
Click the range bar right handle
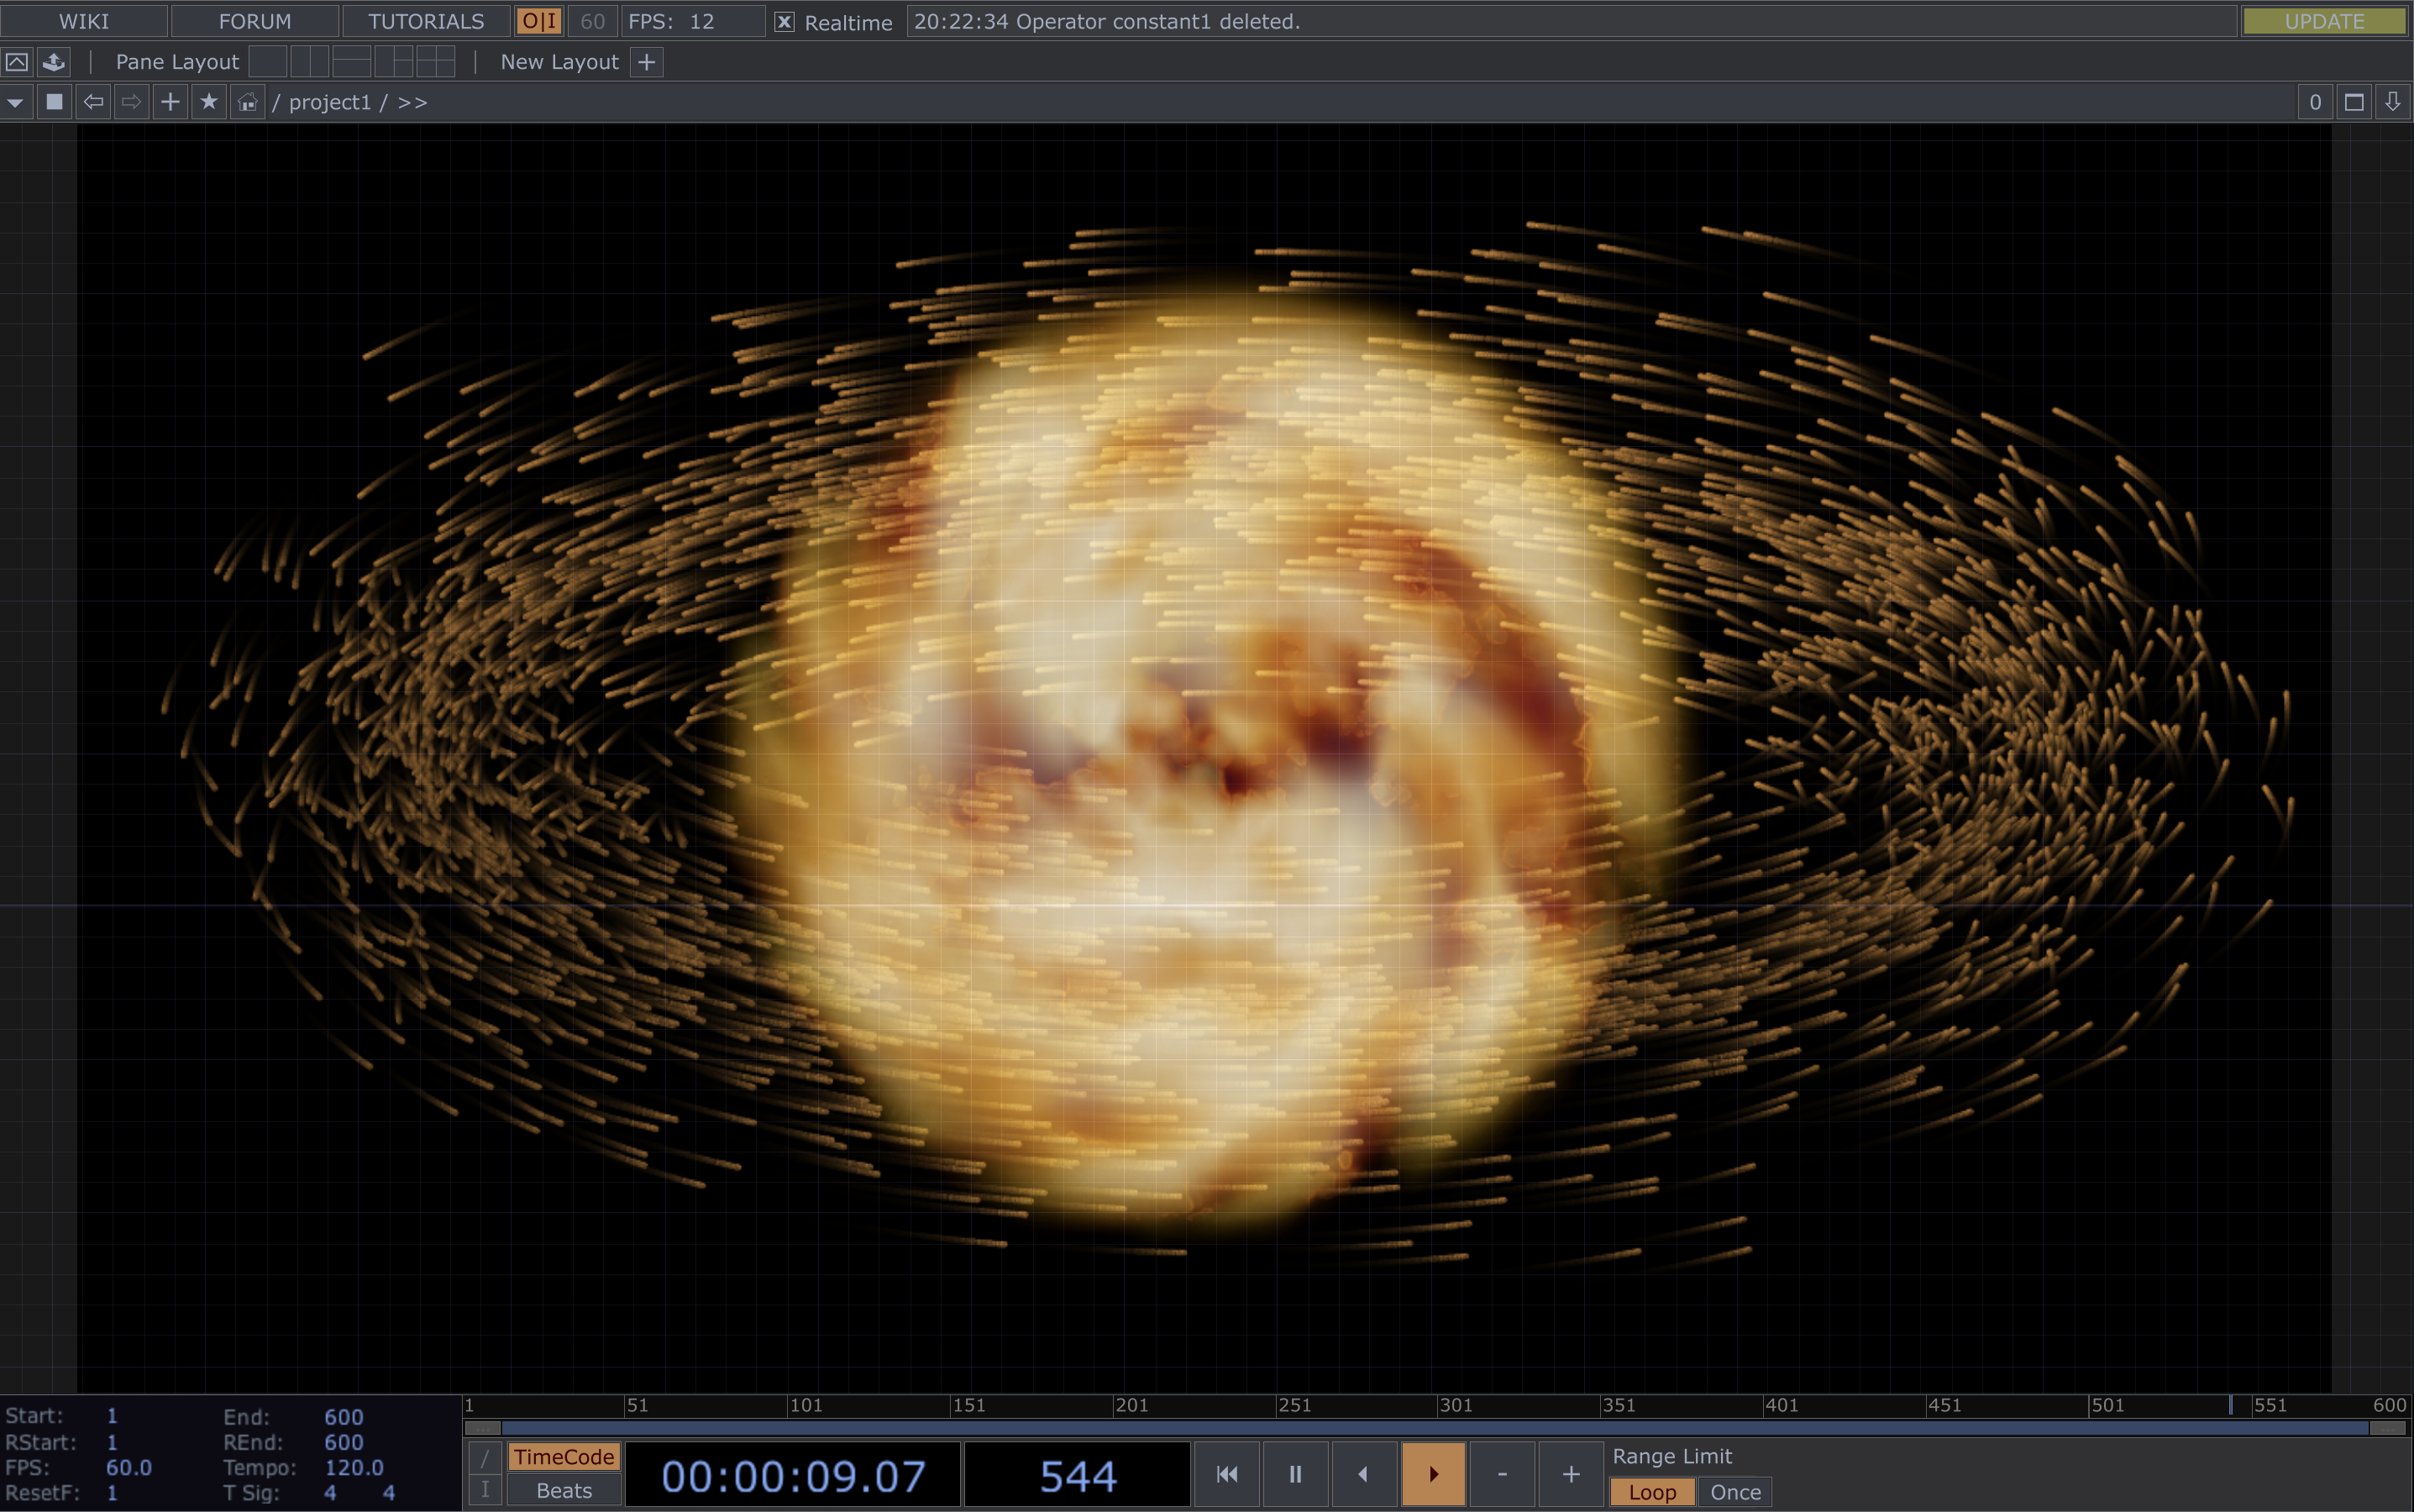coord(2388,1428)
